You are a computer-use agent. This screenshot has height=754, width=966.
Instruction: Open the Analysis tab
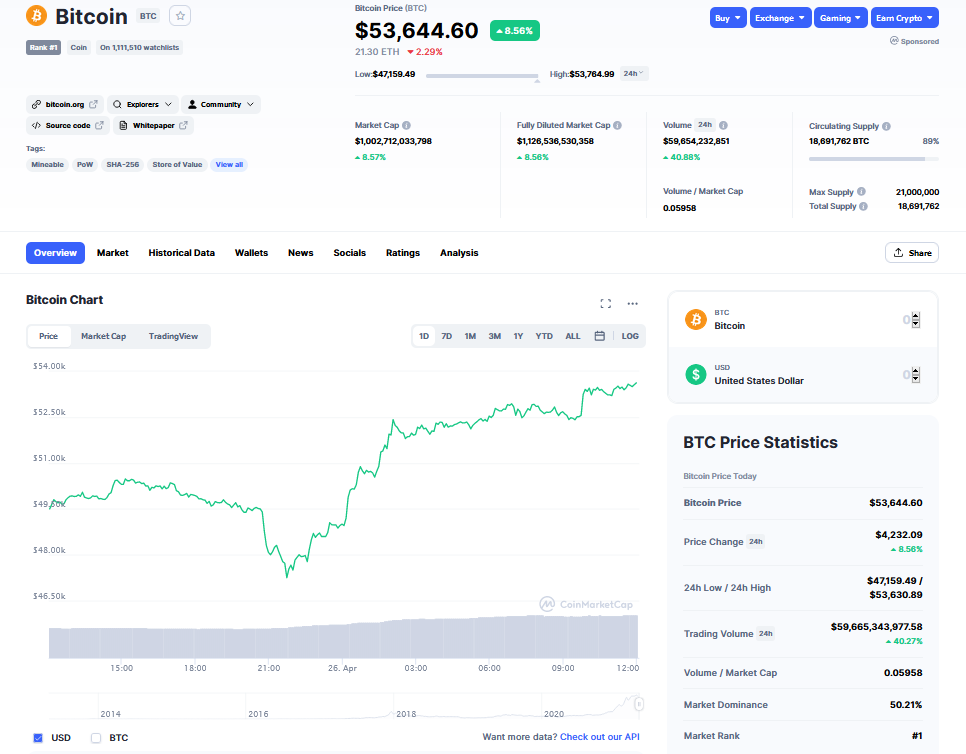(459, 253)
